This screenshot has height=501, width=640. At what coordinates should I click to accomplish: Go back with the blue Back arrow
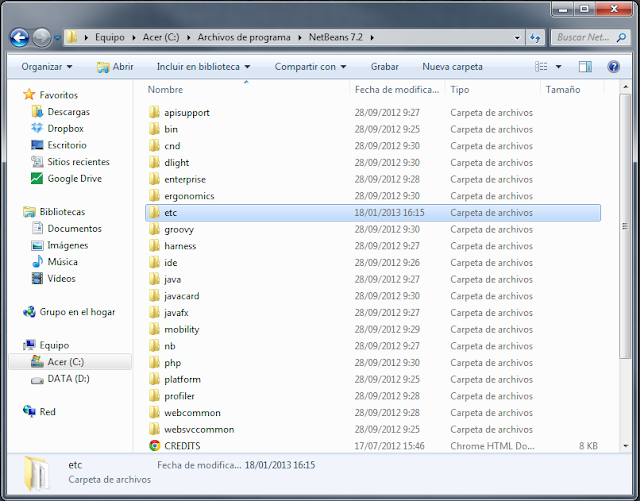(x=19, y=38)
